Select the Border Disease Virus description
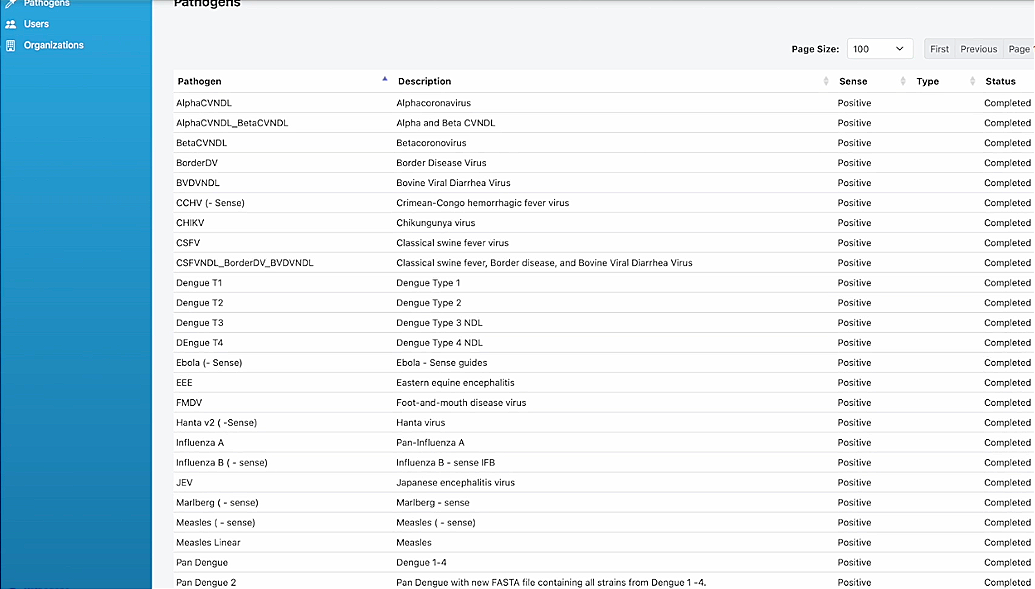1035x589 pixels. pos(441,162)
